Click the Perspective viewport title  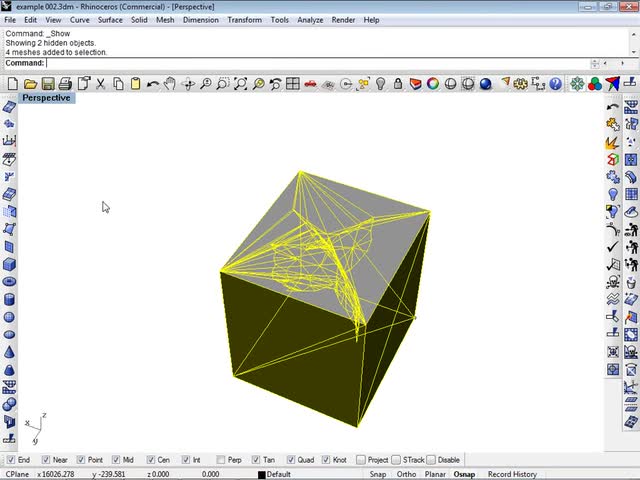46,98
